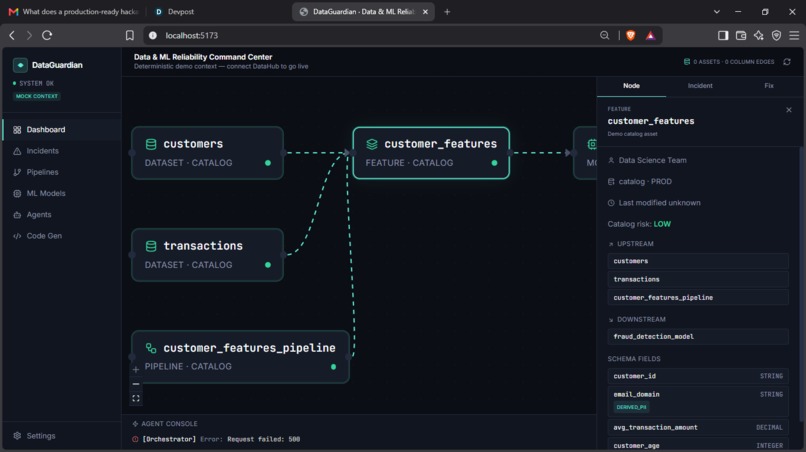Click the Data Science Team owner
The width and height of the screenshot is (806, 452).
[x=652, y=160]
